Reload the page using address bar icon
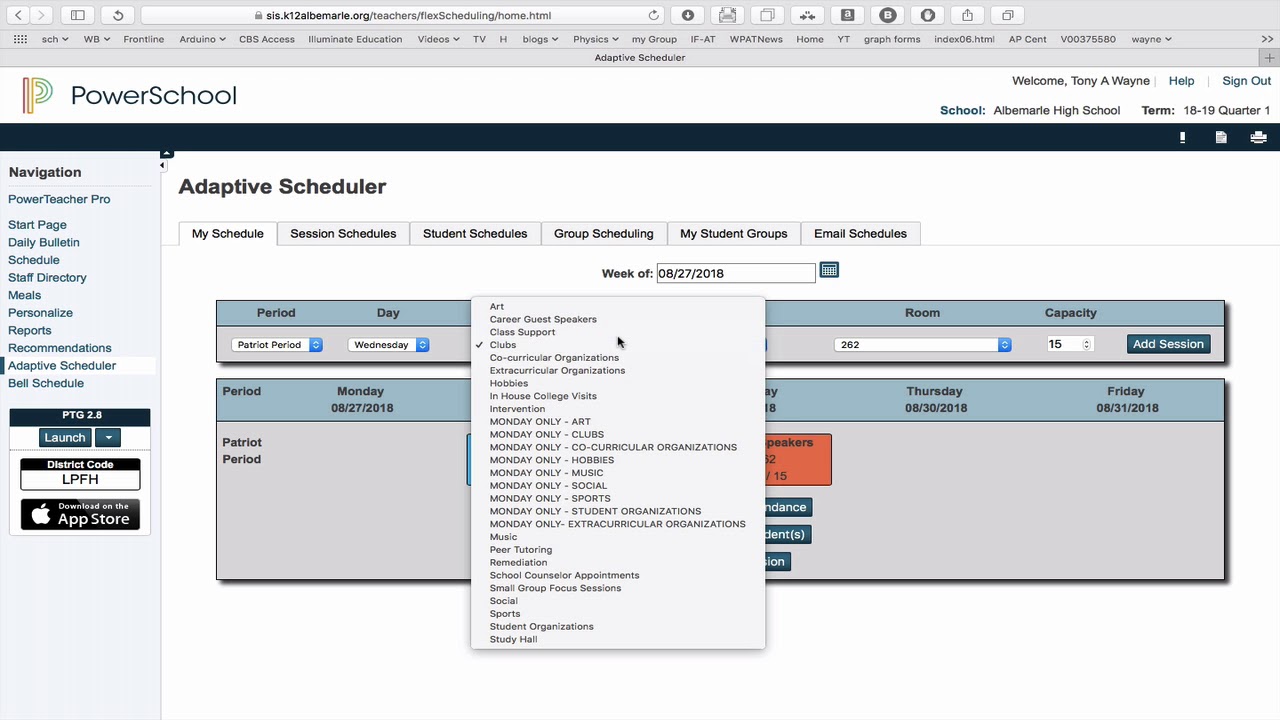 click(x=654, y=15)
